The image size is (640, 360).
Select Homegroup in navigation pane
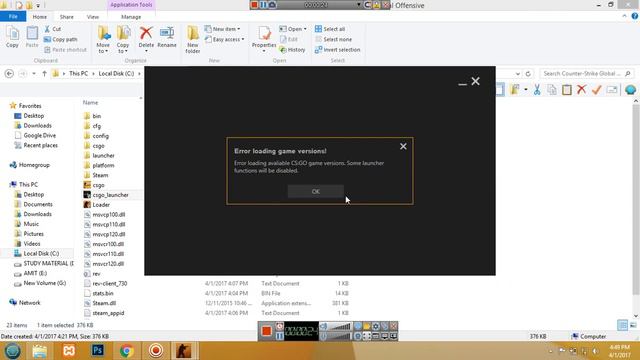click(x=29, y=165)
